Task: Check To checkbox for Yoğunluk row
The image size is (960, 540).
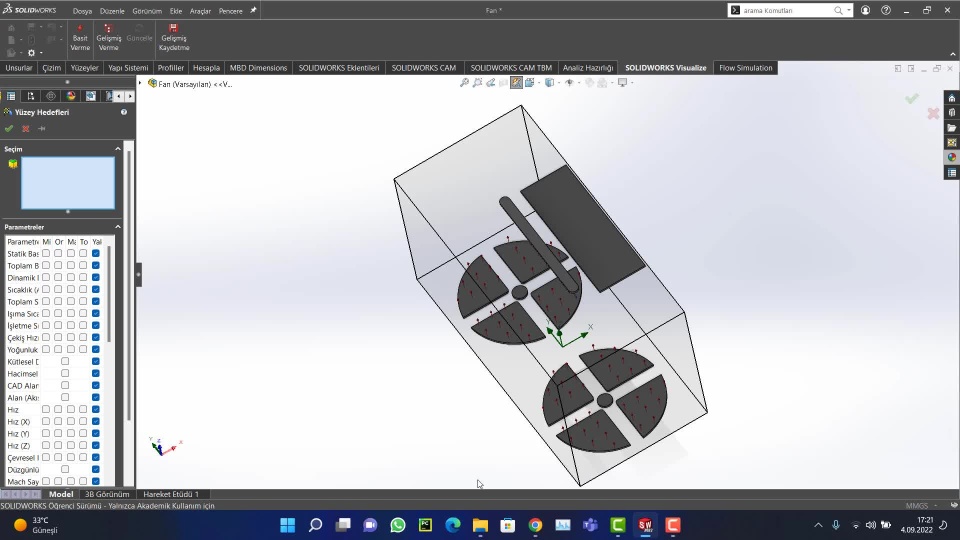Action: pos(83,349)
